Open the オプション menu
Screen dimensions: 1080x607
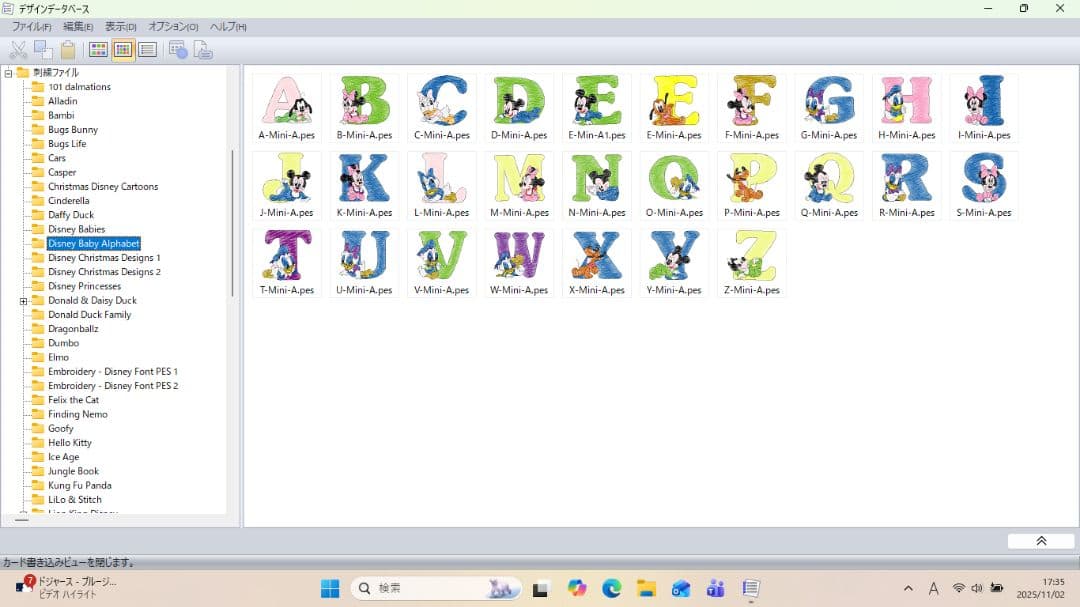173,26
